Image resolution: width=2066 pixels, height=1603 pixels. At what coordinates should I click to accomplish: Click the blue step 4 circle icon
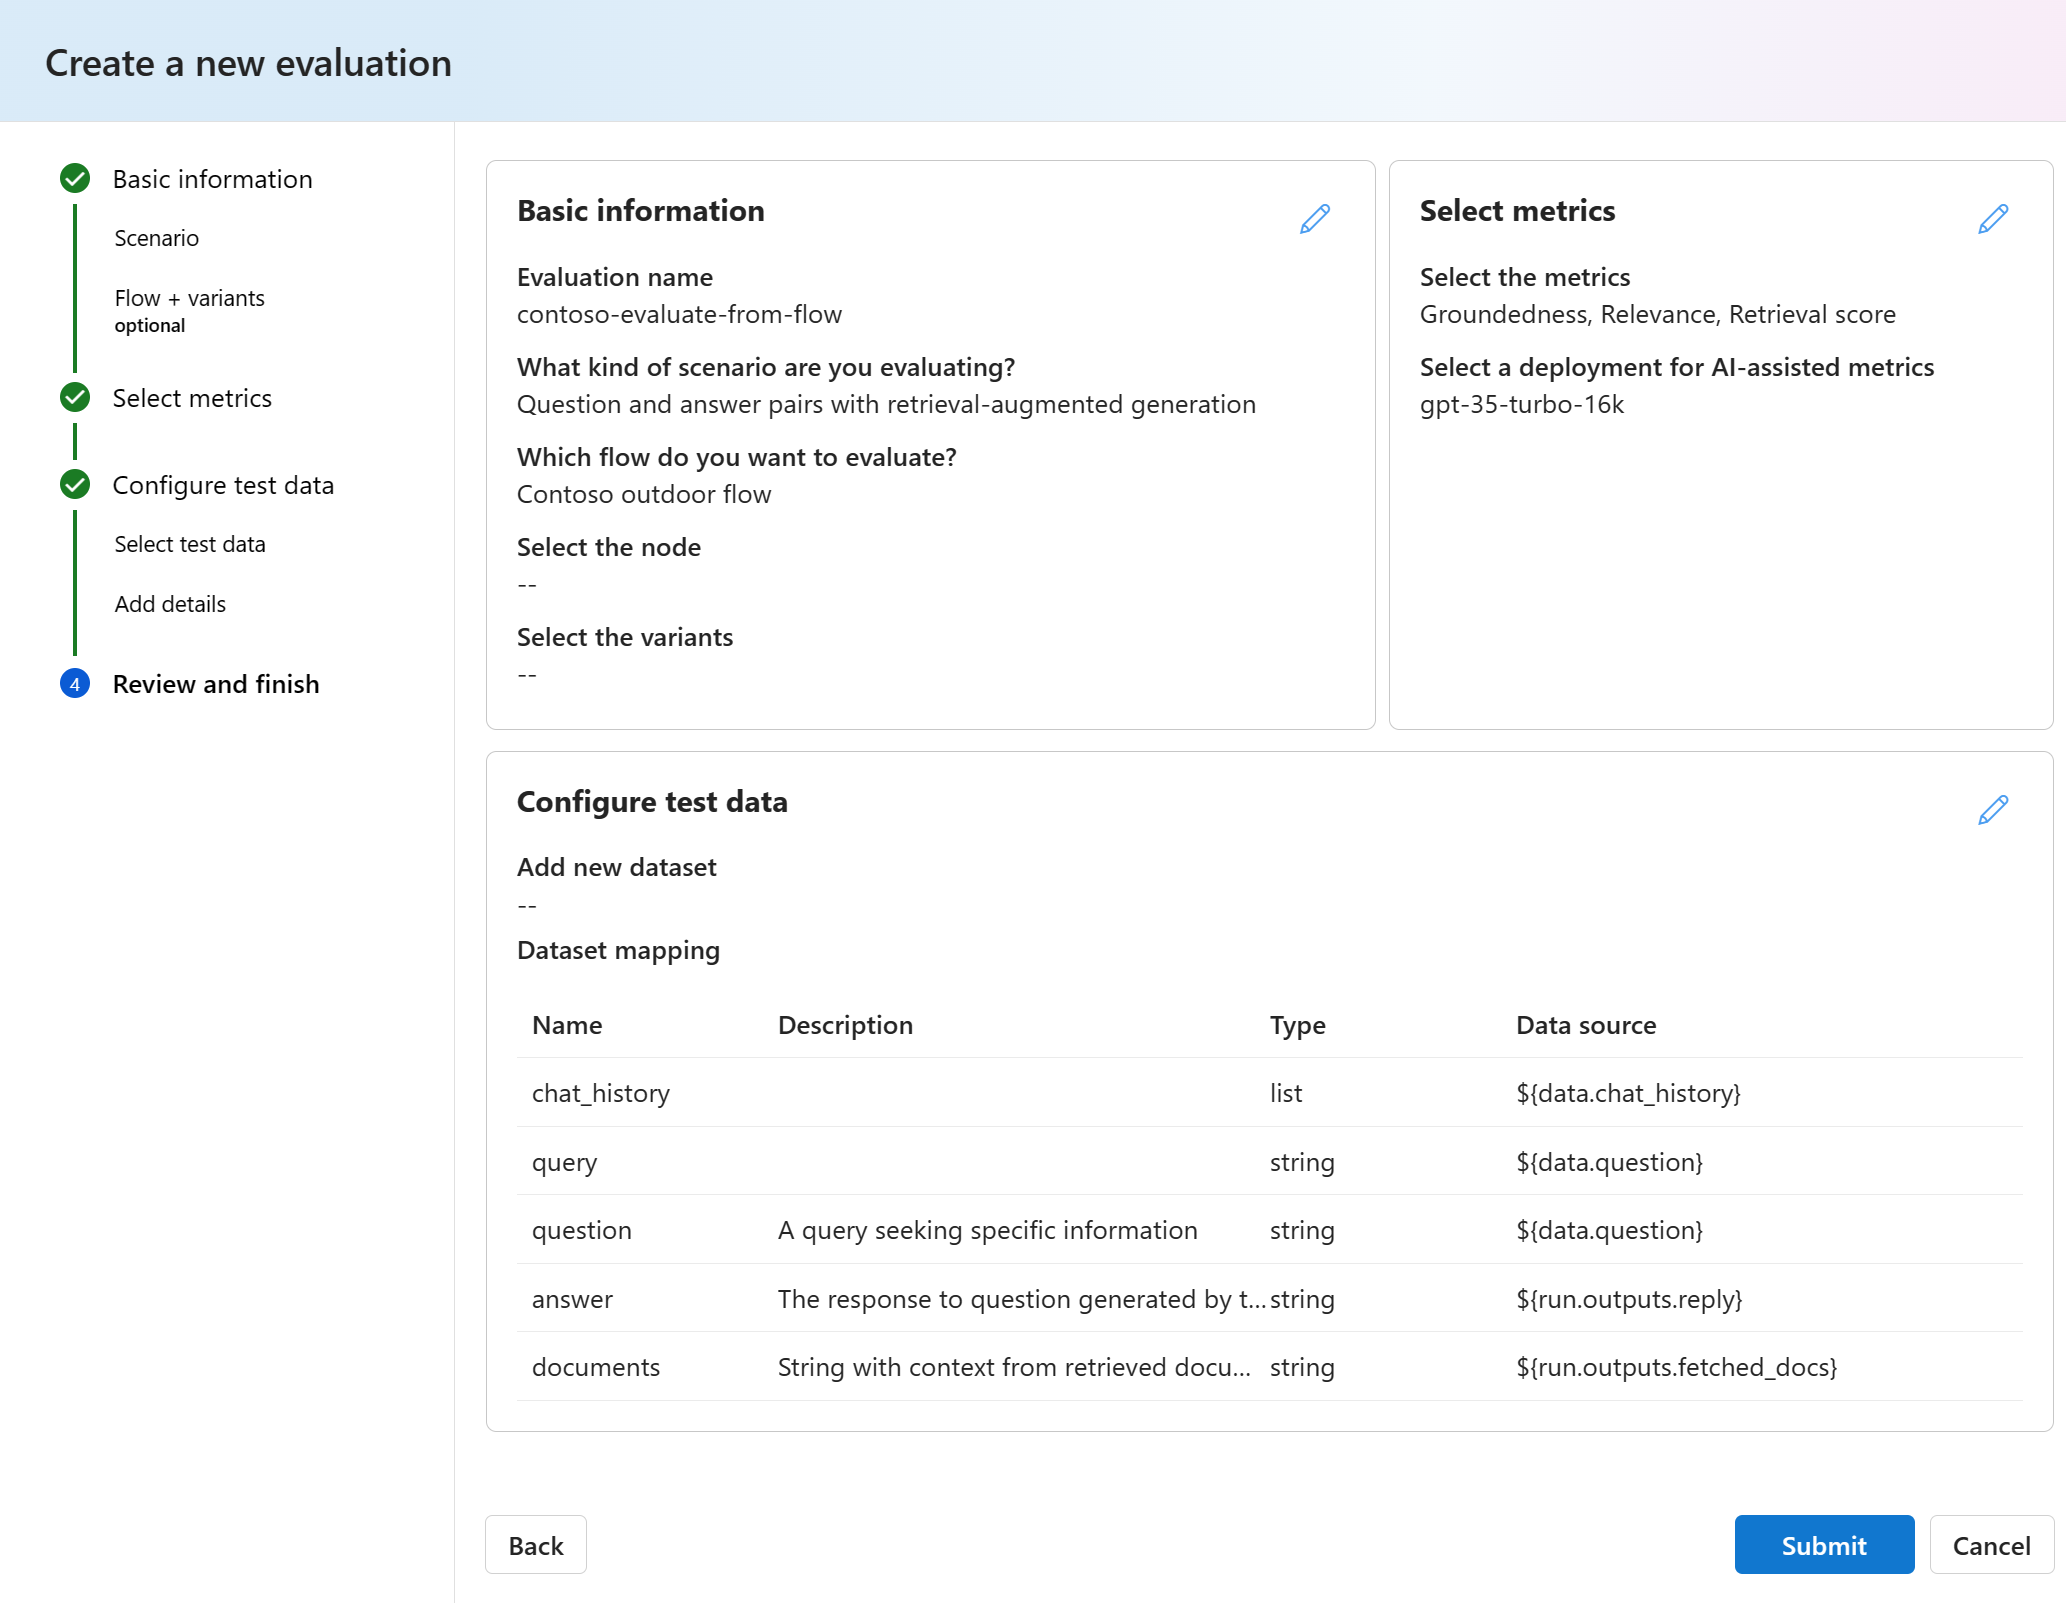click(x=75, y=684)
